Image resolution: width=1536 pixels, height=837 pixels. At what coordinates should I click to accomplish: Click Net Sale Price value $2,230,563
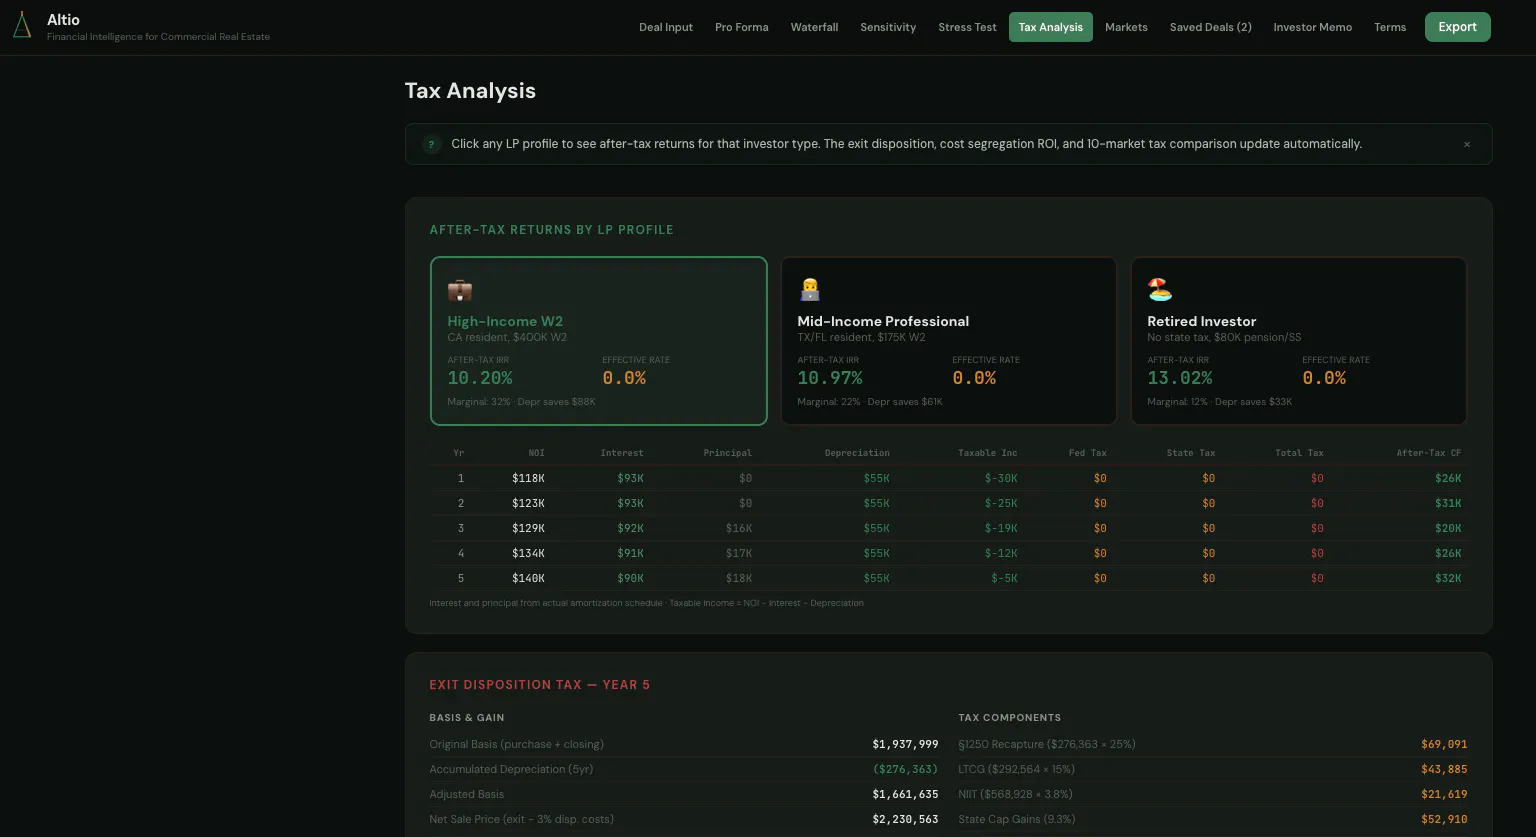coord(905,819)
